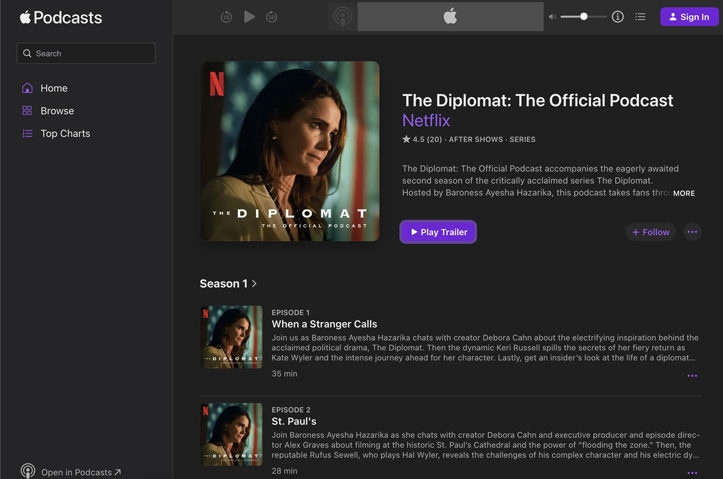
Task: Select the After Shows category label
Action: click(x=476, y=139)
